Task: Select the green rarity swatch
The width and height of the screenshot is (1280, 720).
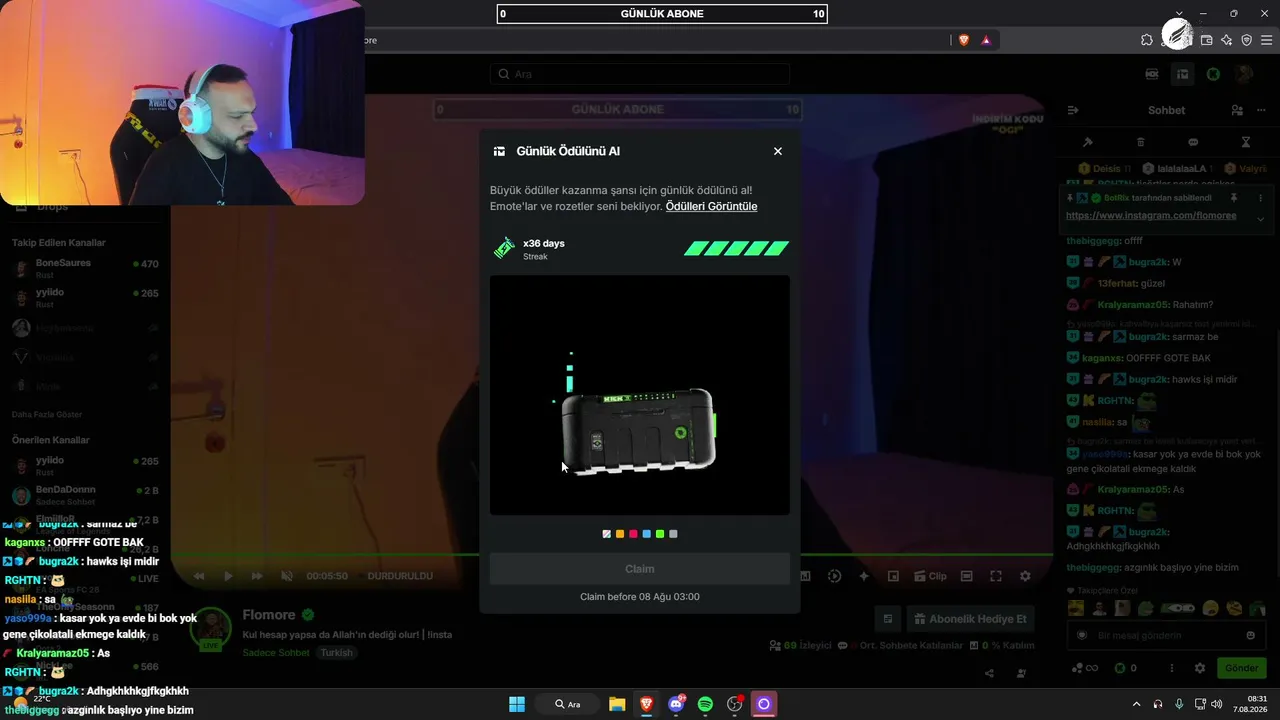Action: tap(660, 534)
